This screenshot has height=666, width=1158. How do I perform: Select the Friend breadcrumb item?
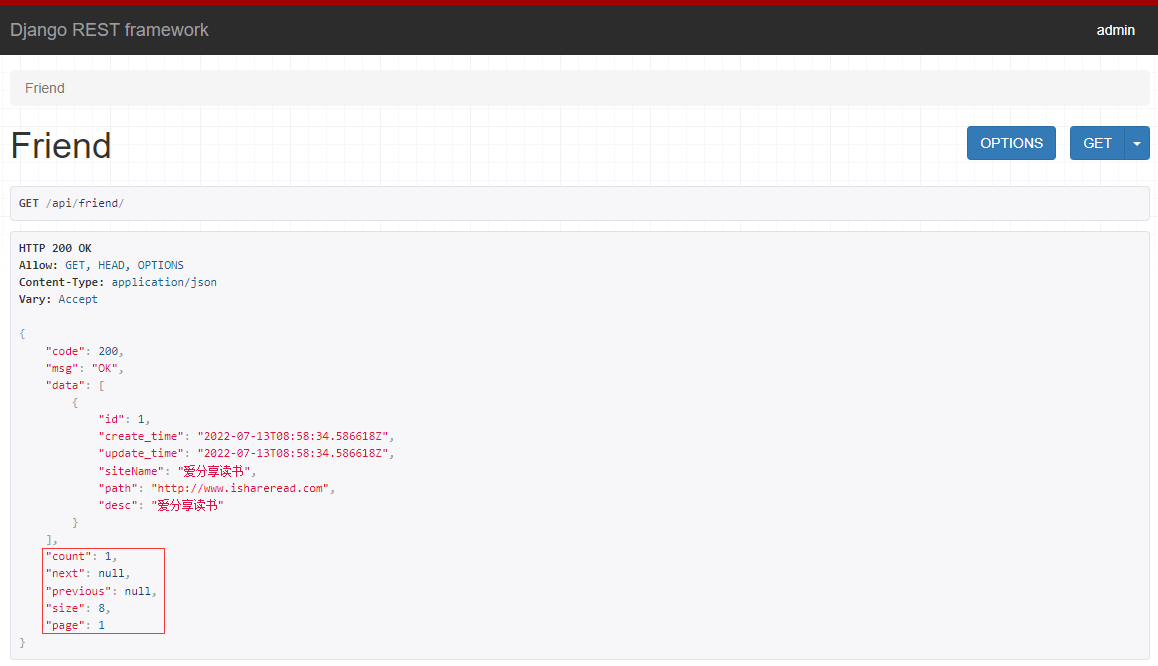click(45, 88)
